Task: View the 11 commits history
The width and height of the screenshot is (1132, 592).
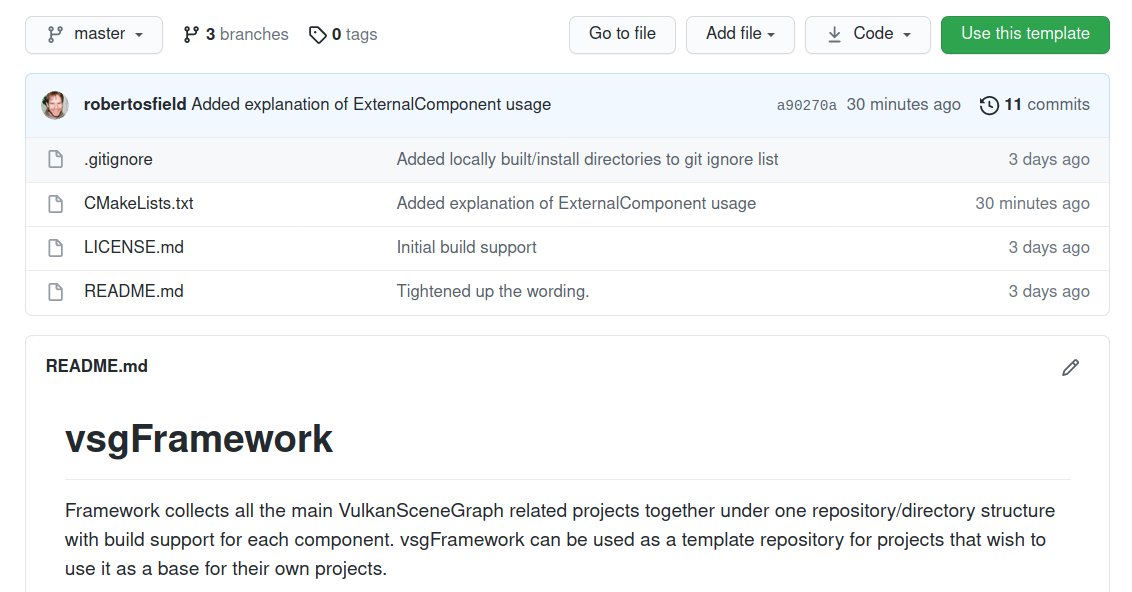Action: (x=1035, y=104)
